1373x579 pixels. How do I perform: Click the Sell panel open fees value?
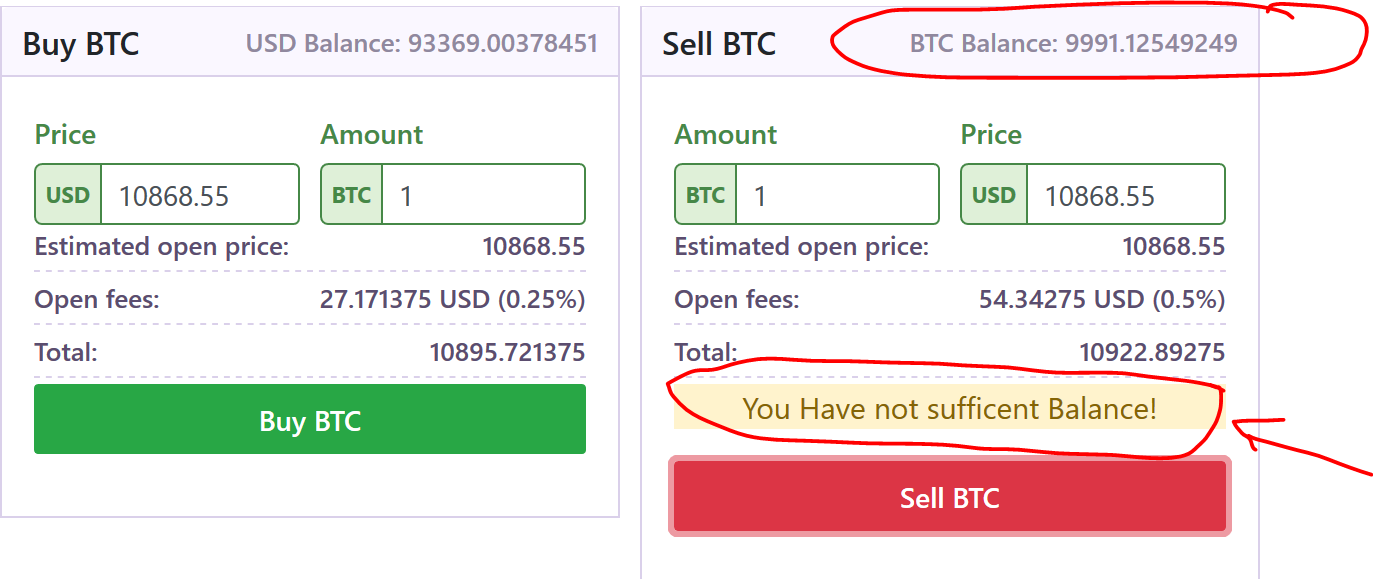tap(1101, 299)
